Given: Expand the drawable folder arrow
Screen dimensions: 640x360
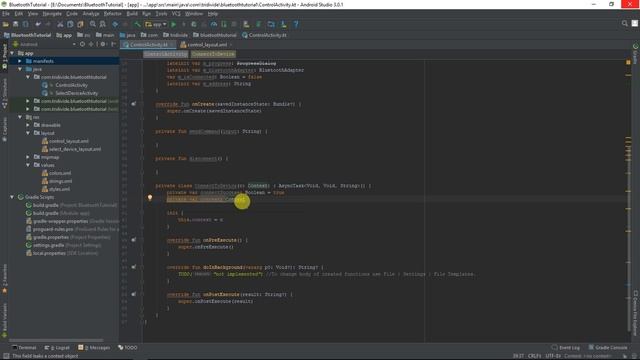Looking at the screenshot, I should (28, 125).
